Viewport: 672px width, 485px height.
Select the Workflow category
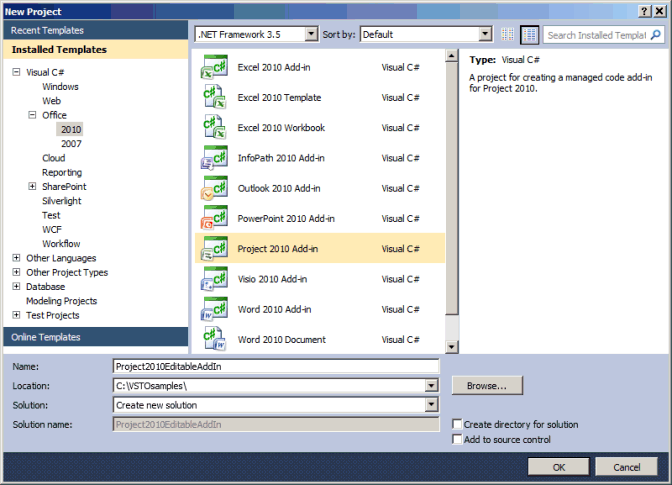61,243
